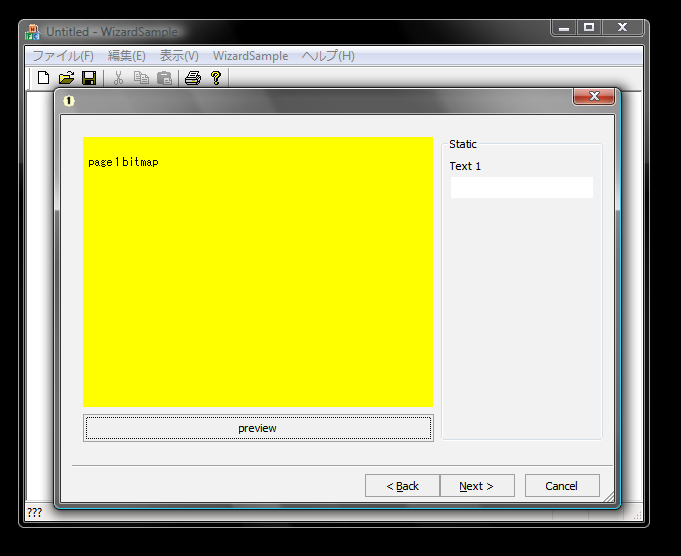The image size is (681, 556).
Task: Minimize the WizardSample main window
Action: click(x=564, y=27)
